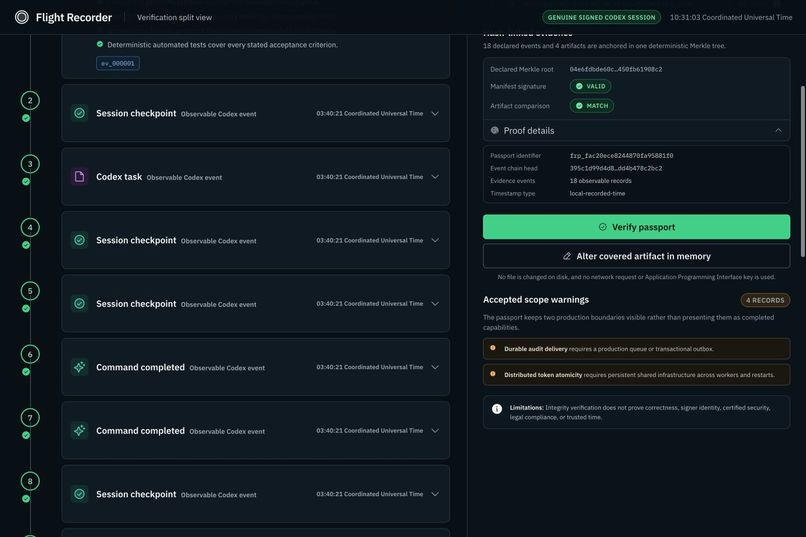Expand the step 2 Session checkpoint chevron

point(435,114)
